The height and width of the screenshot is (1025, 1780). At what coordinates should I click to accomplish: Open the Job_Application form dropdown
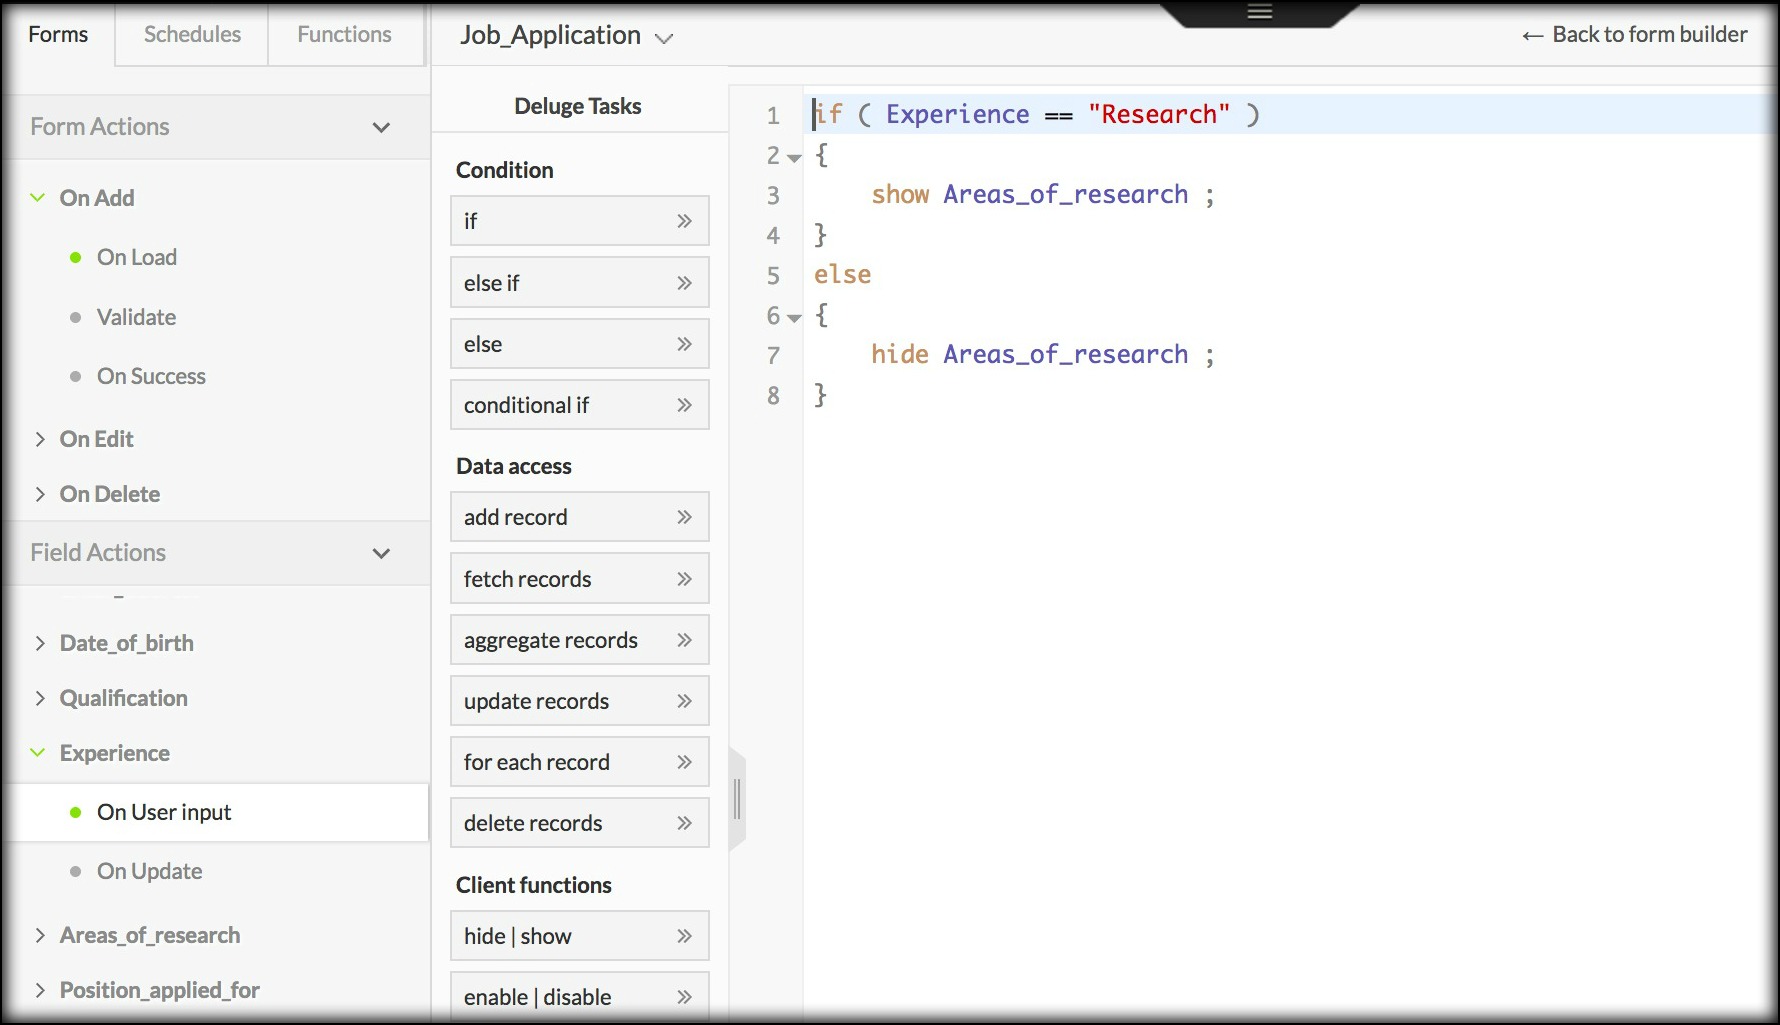click(x=566, y=36)
